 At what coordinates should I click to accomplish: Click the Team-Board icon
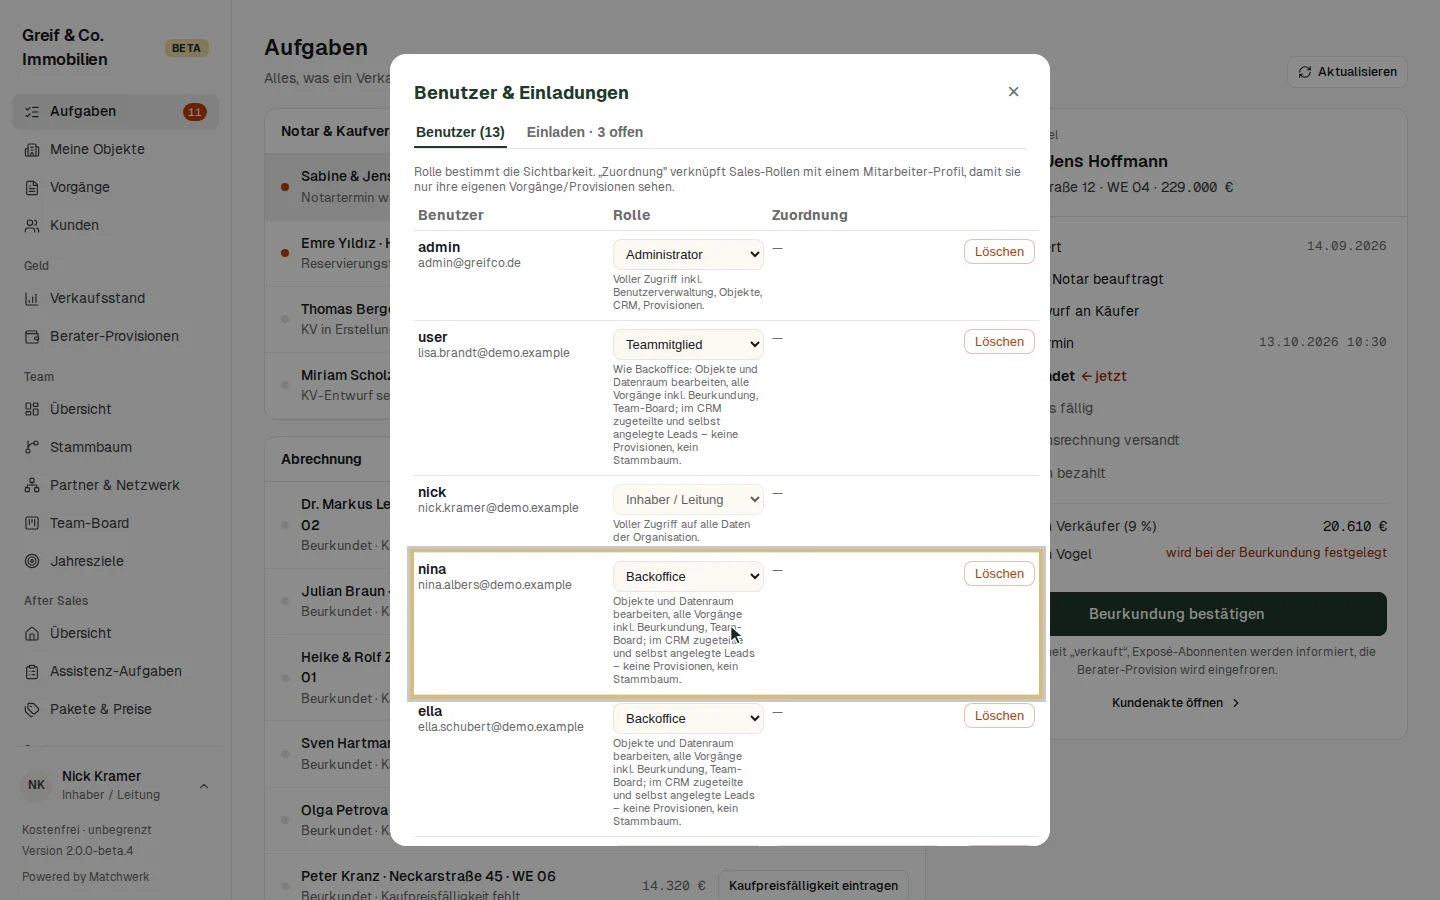point(32,524)
